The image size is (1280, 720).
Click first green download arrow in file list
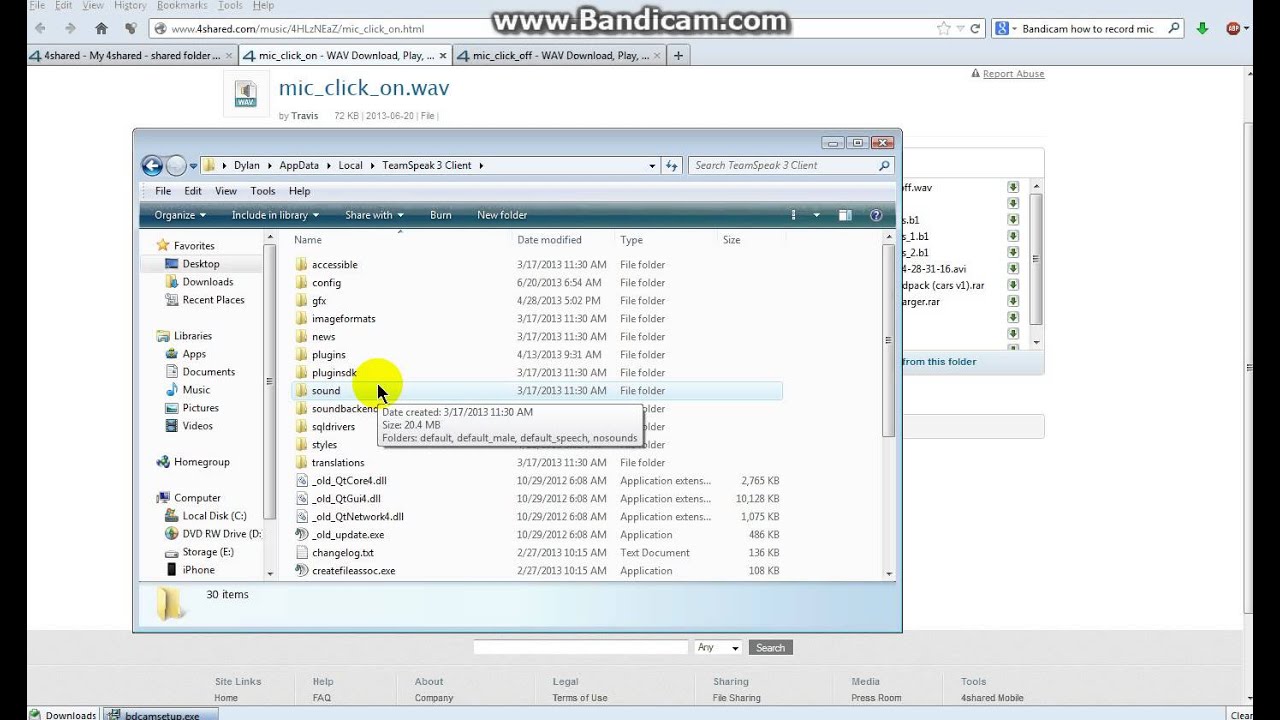(1013, 187)
